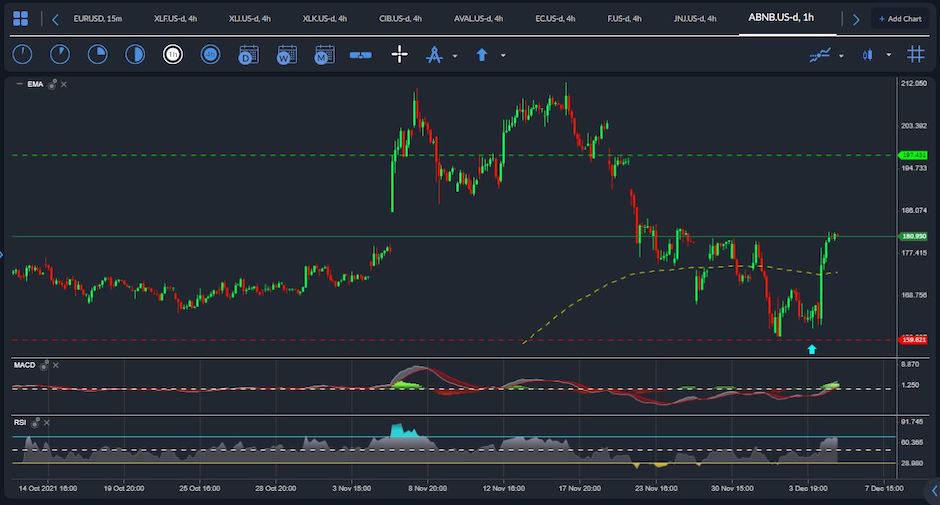Switch to the CIB.US-d, 4h tab

(x=400, y=18)
